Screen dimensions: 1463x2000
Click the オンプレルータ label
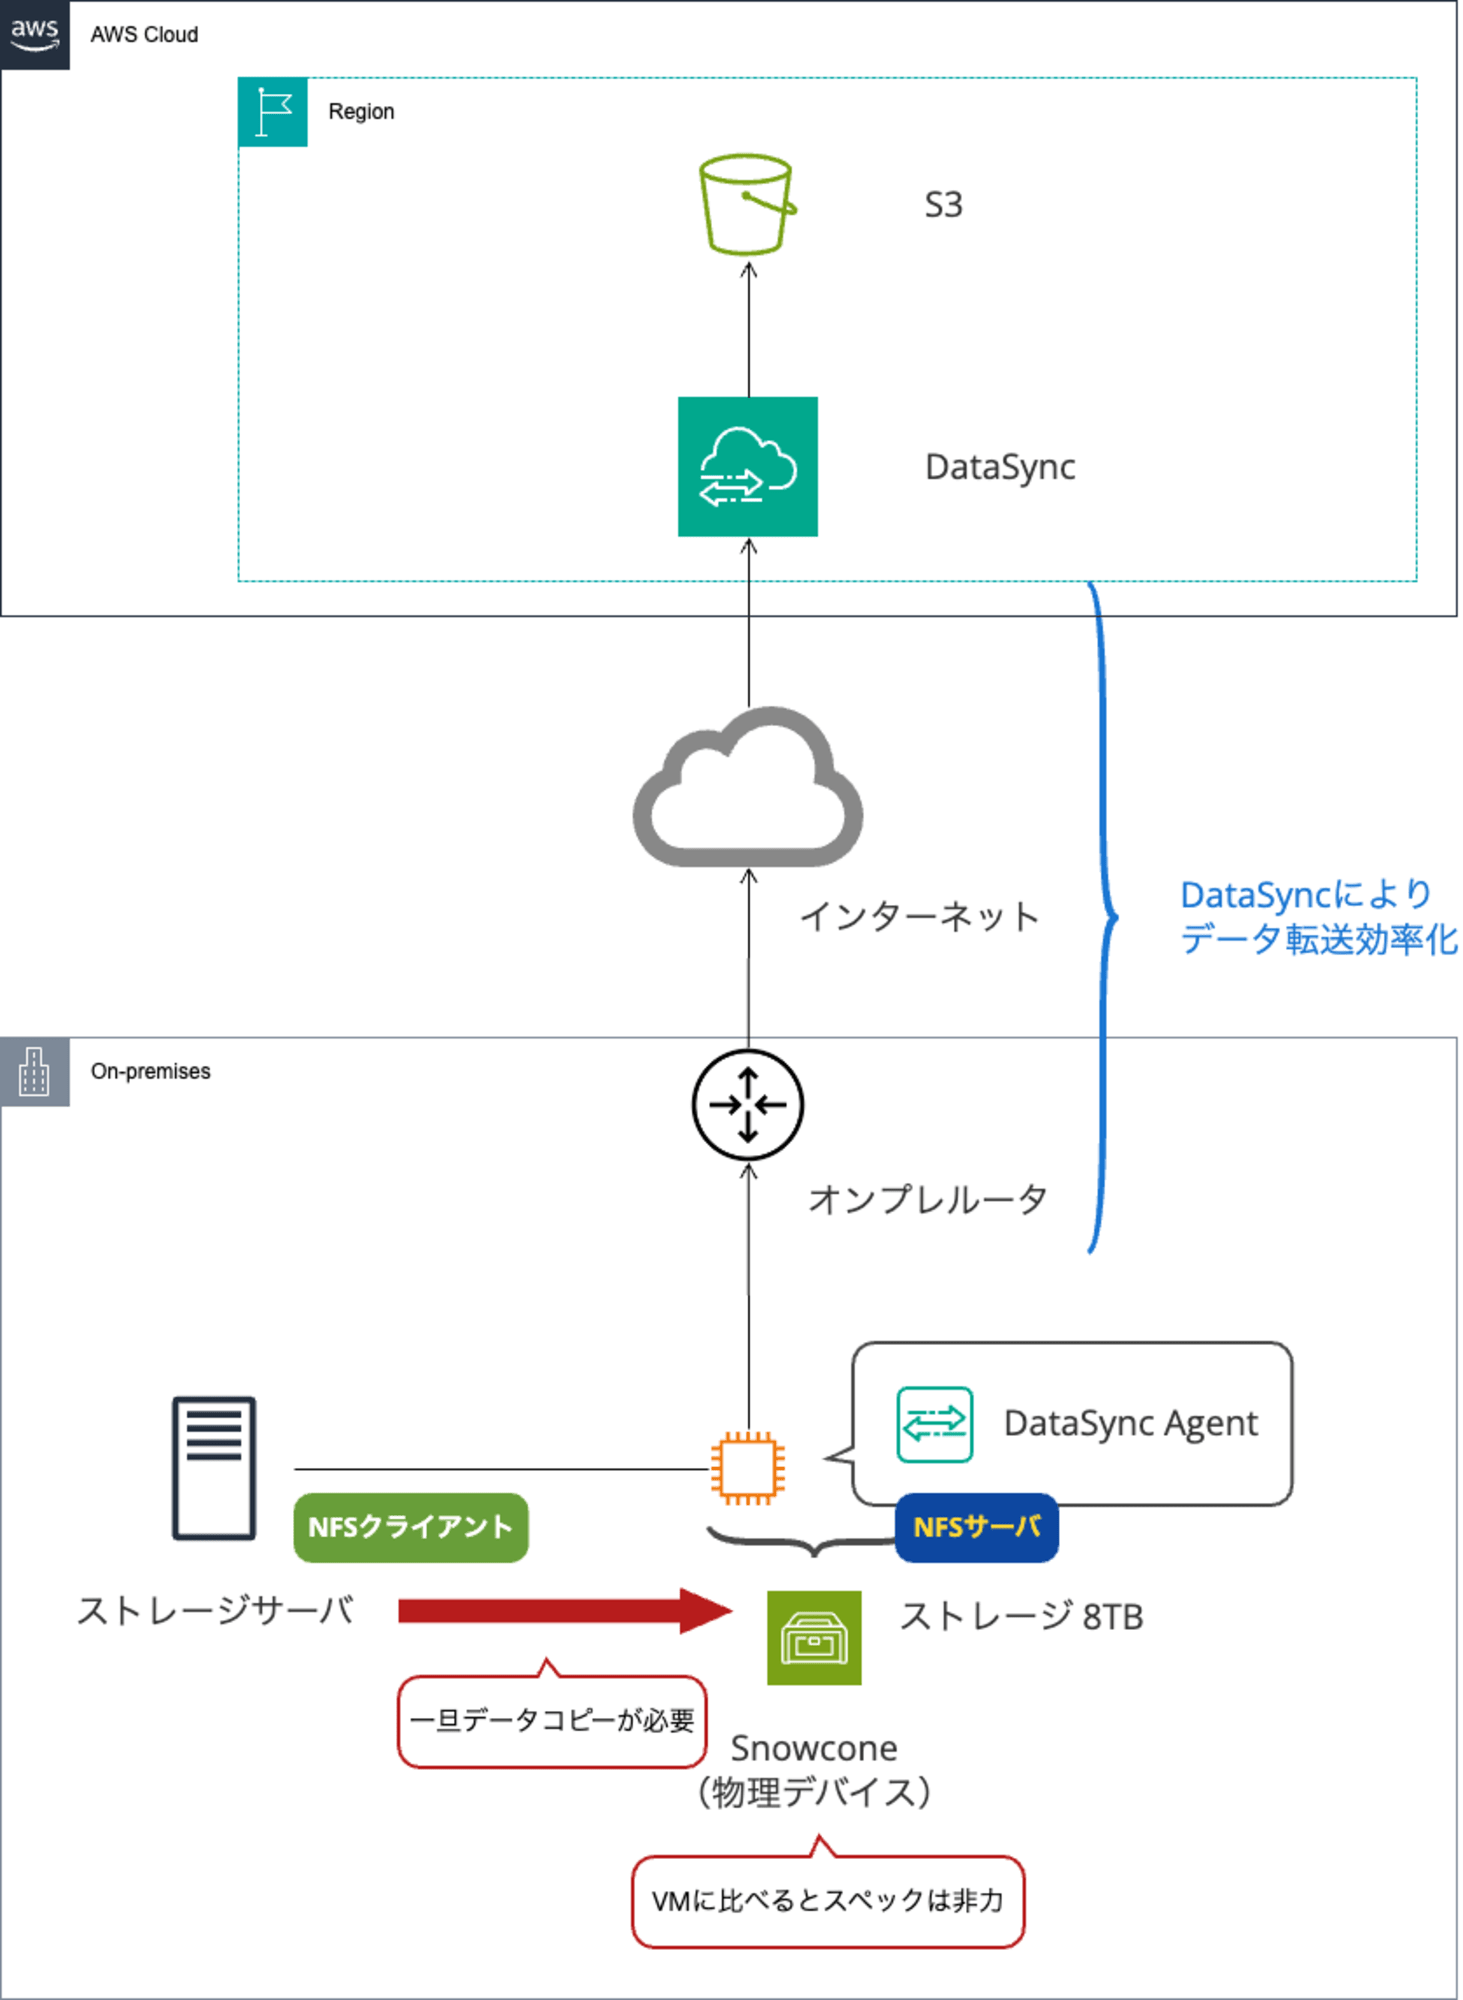[x=928, y=1199]
